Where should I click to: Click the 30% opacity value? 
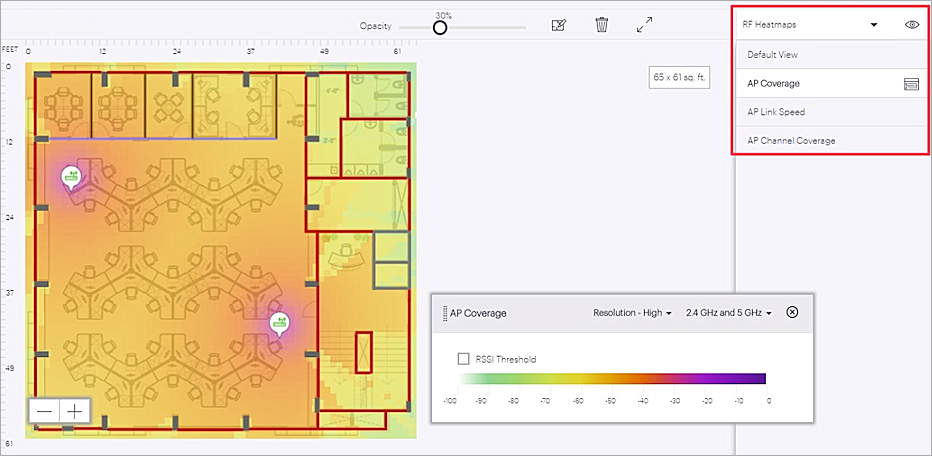443,15
